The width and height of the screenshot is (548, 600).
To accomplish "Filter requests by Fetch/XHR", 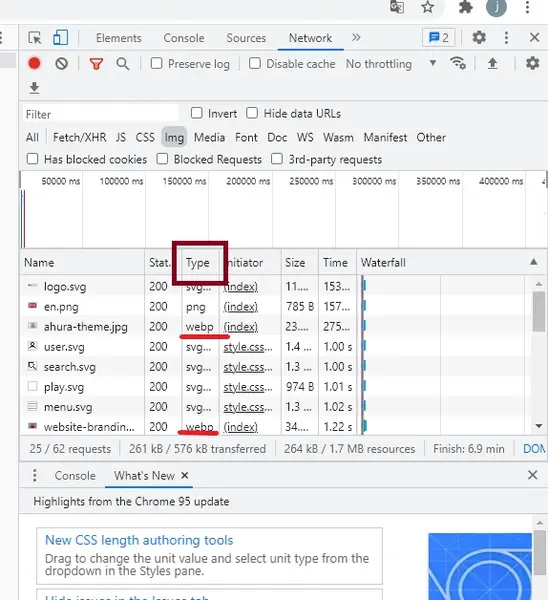I will [80, 137].
